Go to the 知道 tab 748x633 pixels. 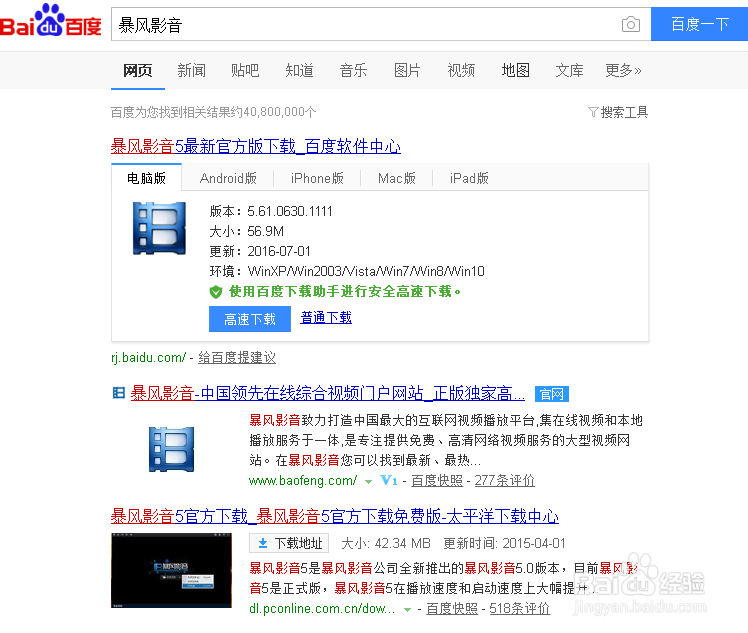pos(300,71)
